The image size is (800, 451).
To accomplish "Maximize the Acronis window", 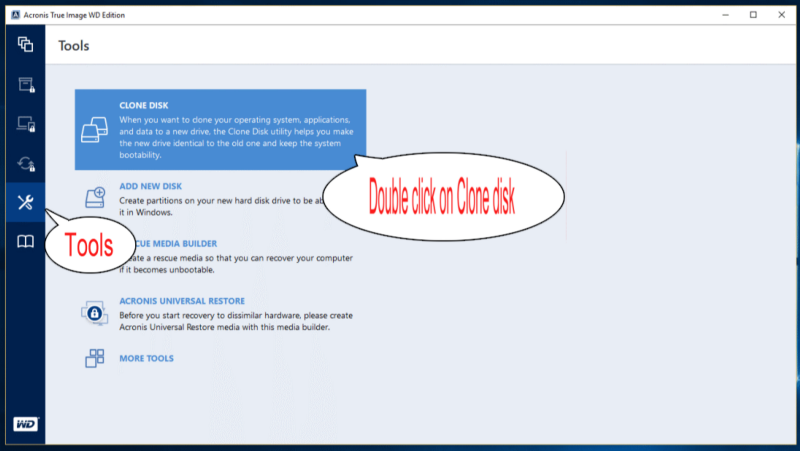I will [753, 15].
